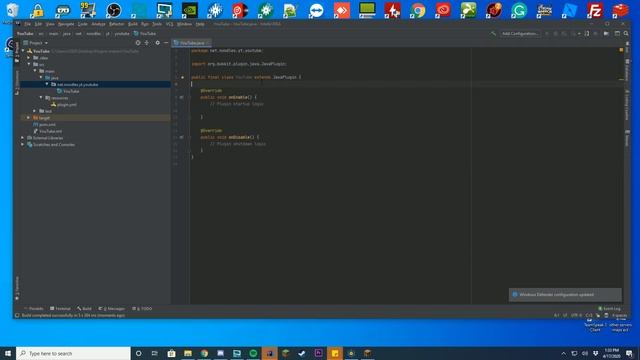640x360 pixels.
Task: Open the Navigate menu
Action: click(66, 24)
